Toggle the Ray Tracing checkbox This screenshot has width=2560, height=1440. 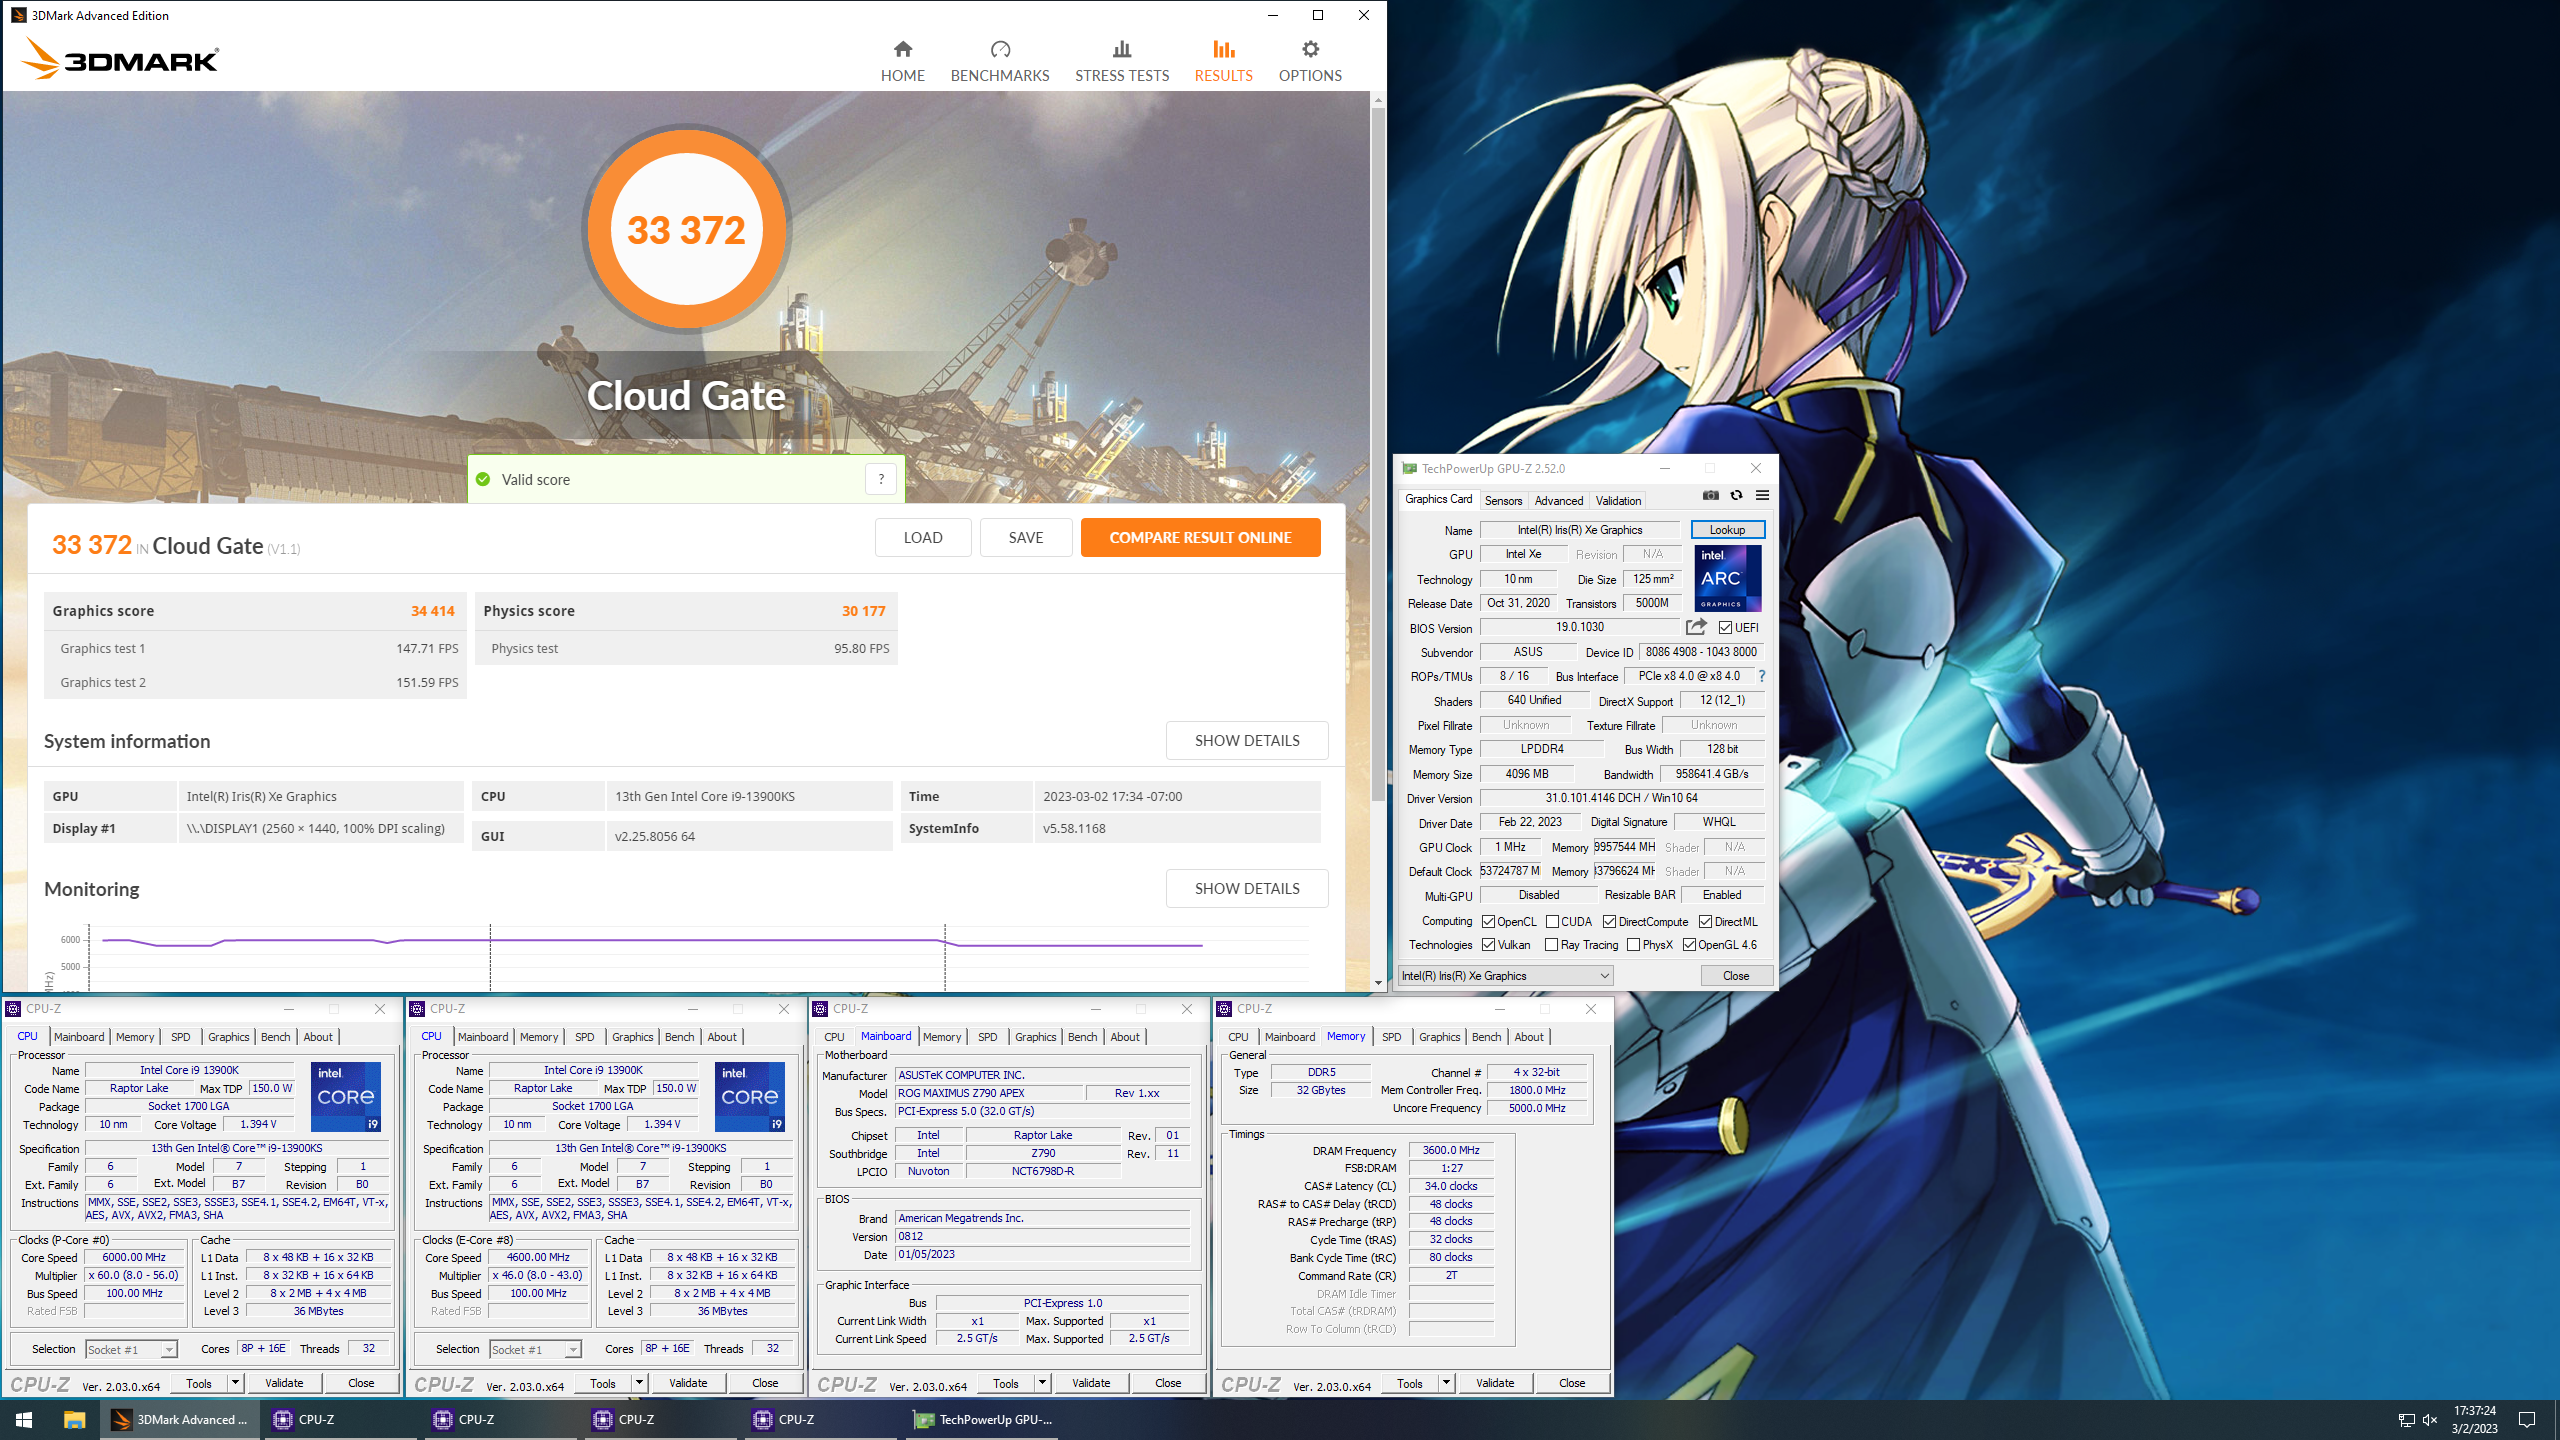(1551, 944)
